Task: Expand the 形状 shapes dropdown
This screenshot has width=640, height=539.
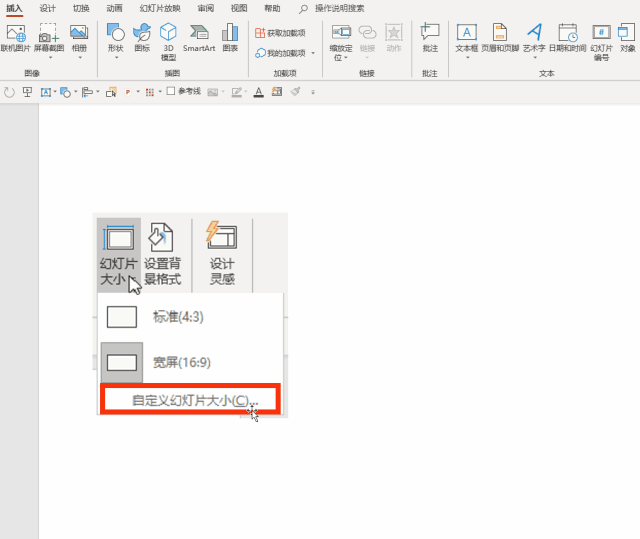Action: (x=116, y=42)
